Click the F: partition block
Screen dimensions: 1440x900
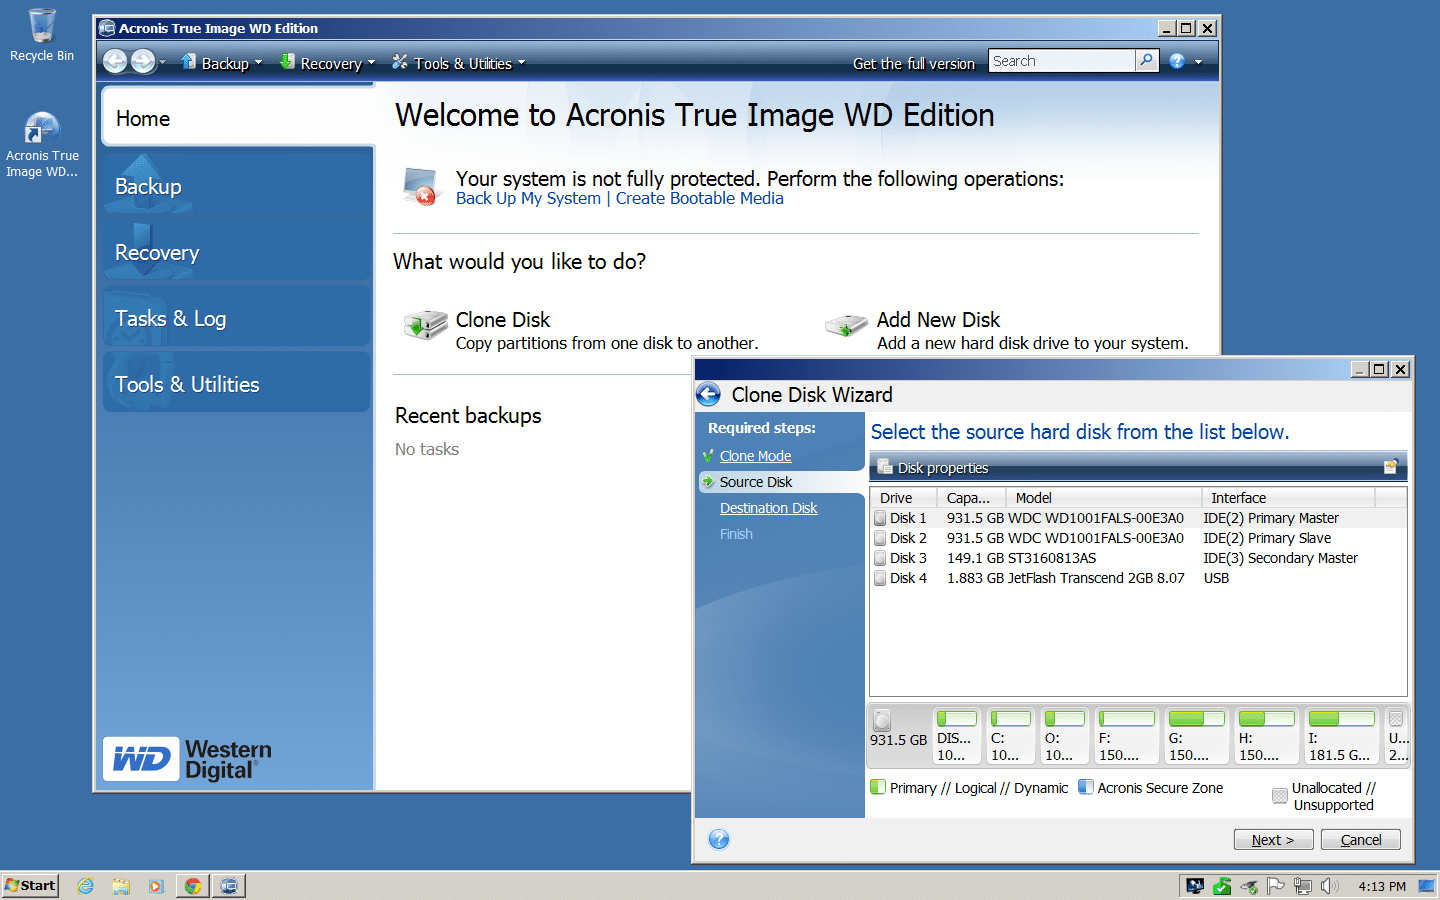[x=1126, y=736]
